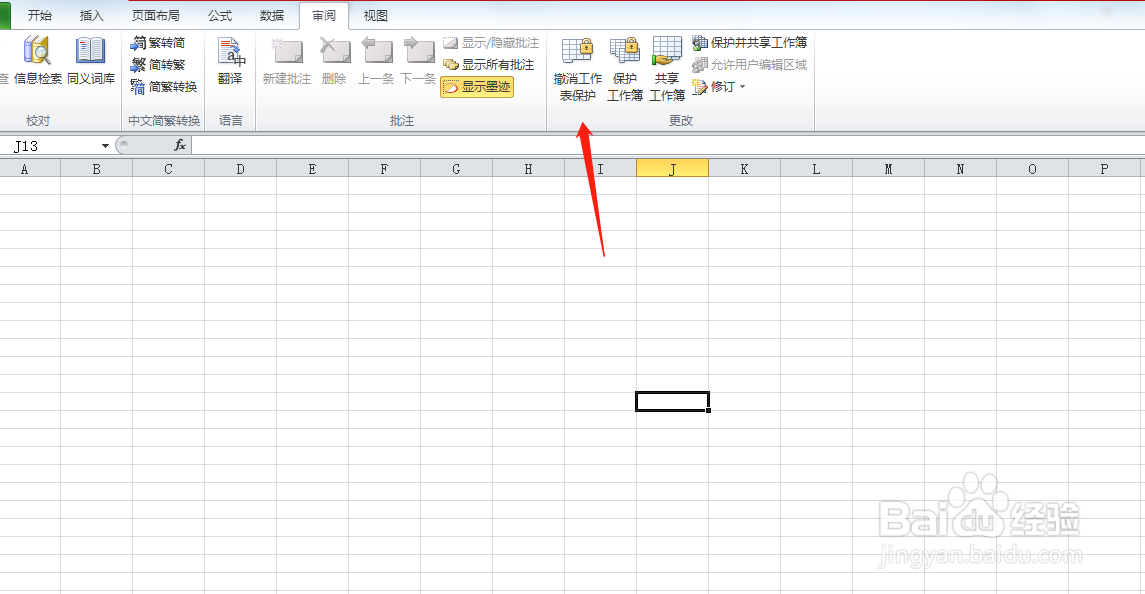
Task: Toggle 显示所有批注 (Show All Comments)
Action: 489,64
